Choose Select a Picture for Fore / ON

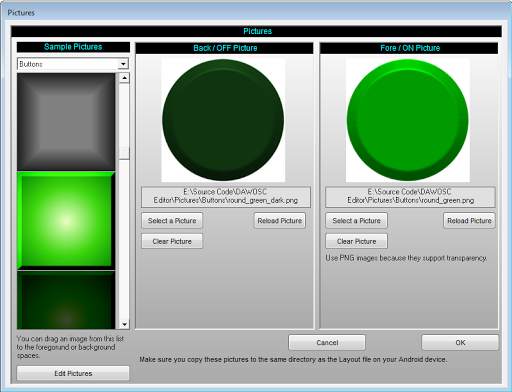[x=356, y=221]
